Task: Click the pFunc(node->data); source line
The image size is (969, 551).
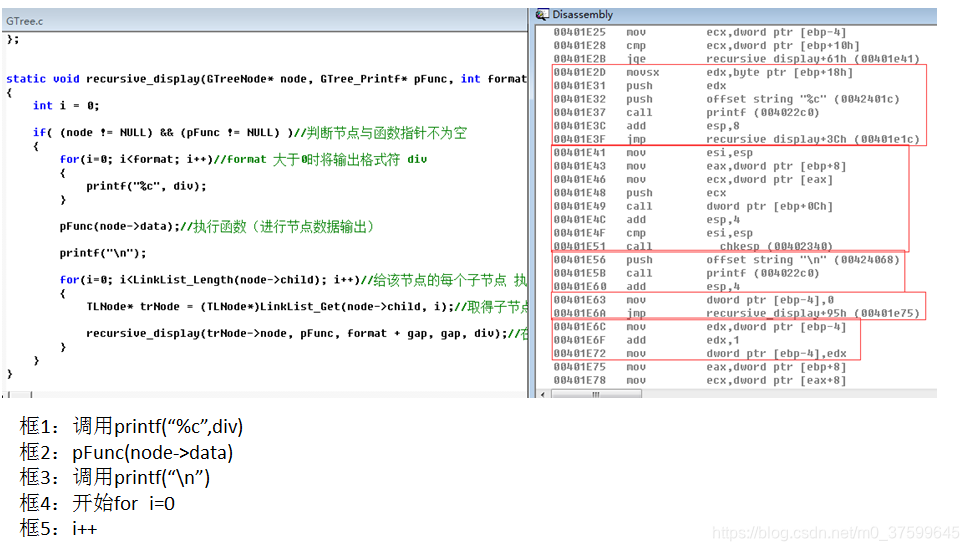Action: [217, 227]
